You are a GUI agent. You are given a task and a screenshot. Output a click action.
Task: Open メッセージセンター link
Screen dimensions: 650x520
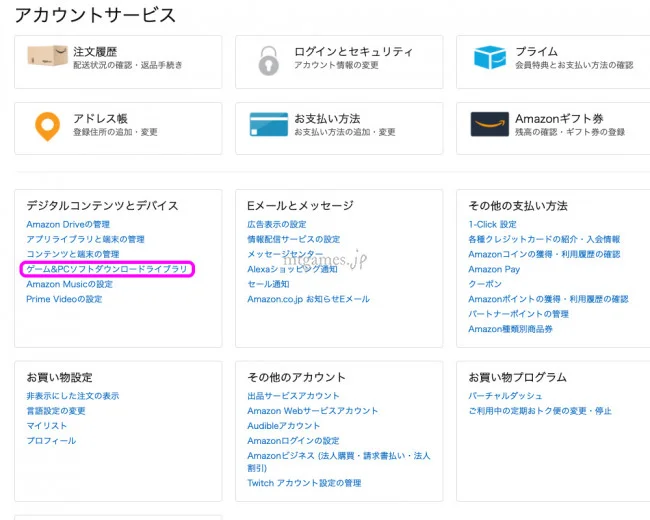click(285, 254)
